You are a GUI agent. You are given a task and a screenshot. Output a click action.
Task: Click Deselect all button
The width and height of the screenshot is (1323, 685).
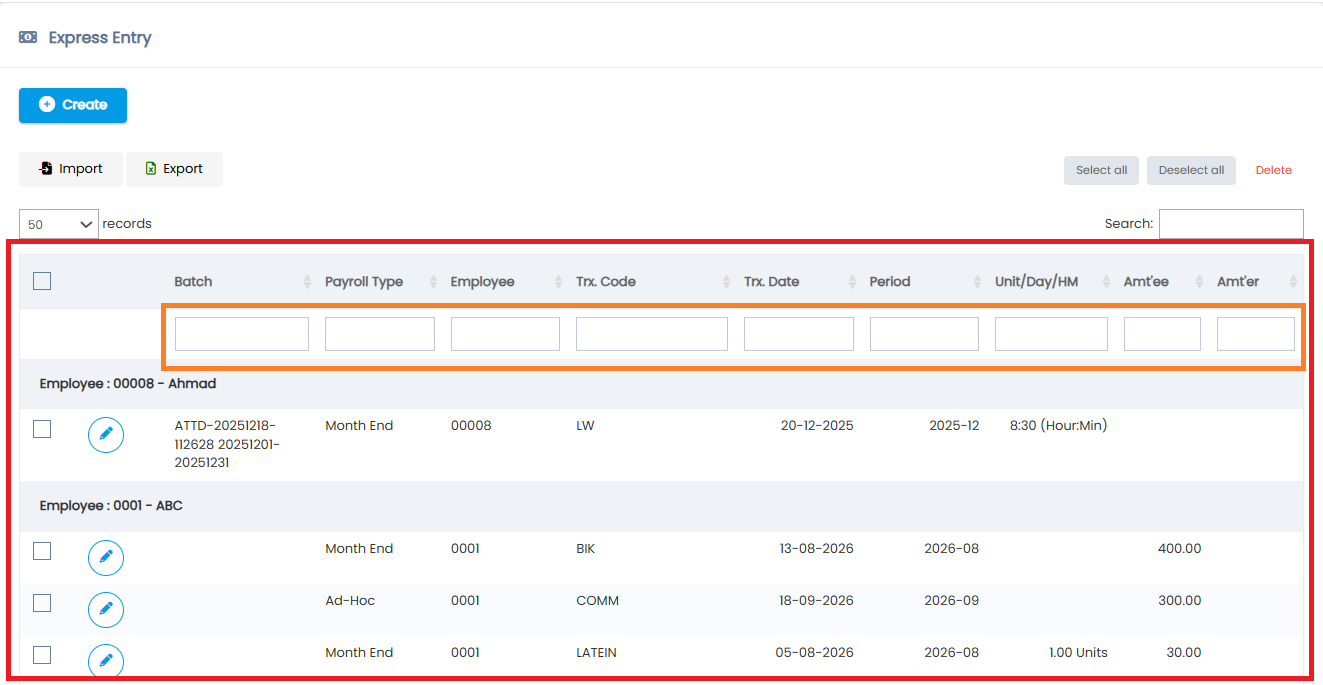[x=1191, y=170]
